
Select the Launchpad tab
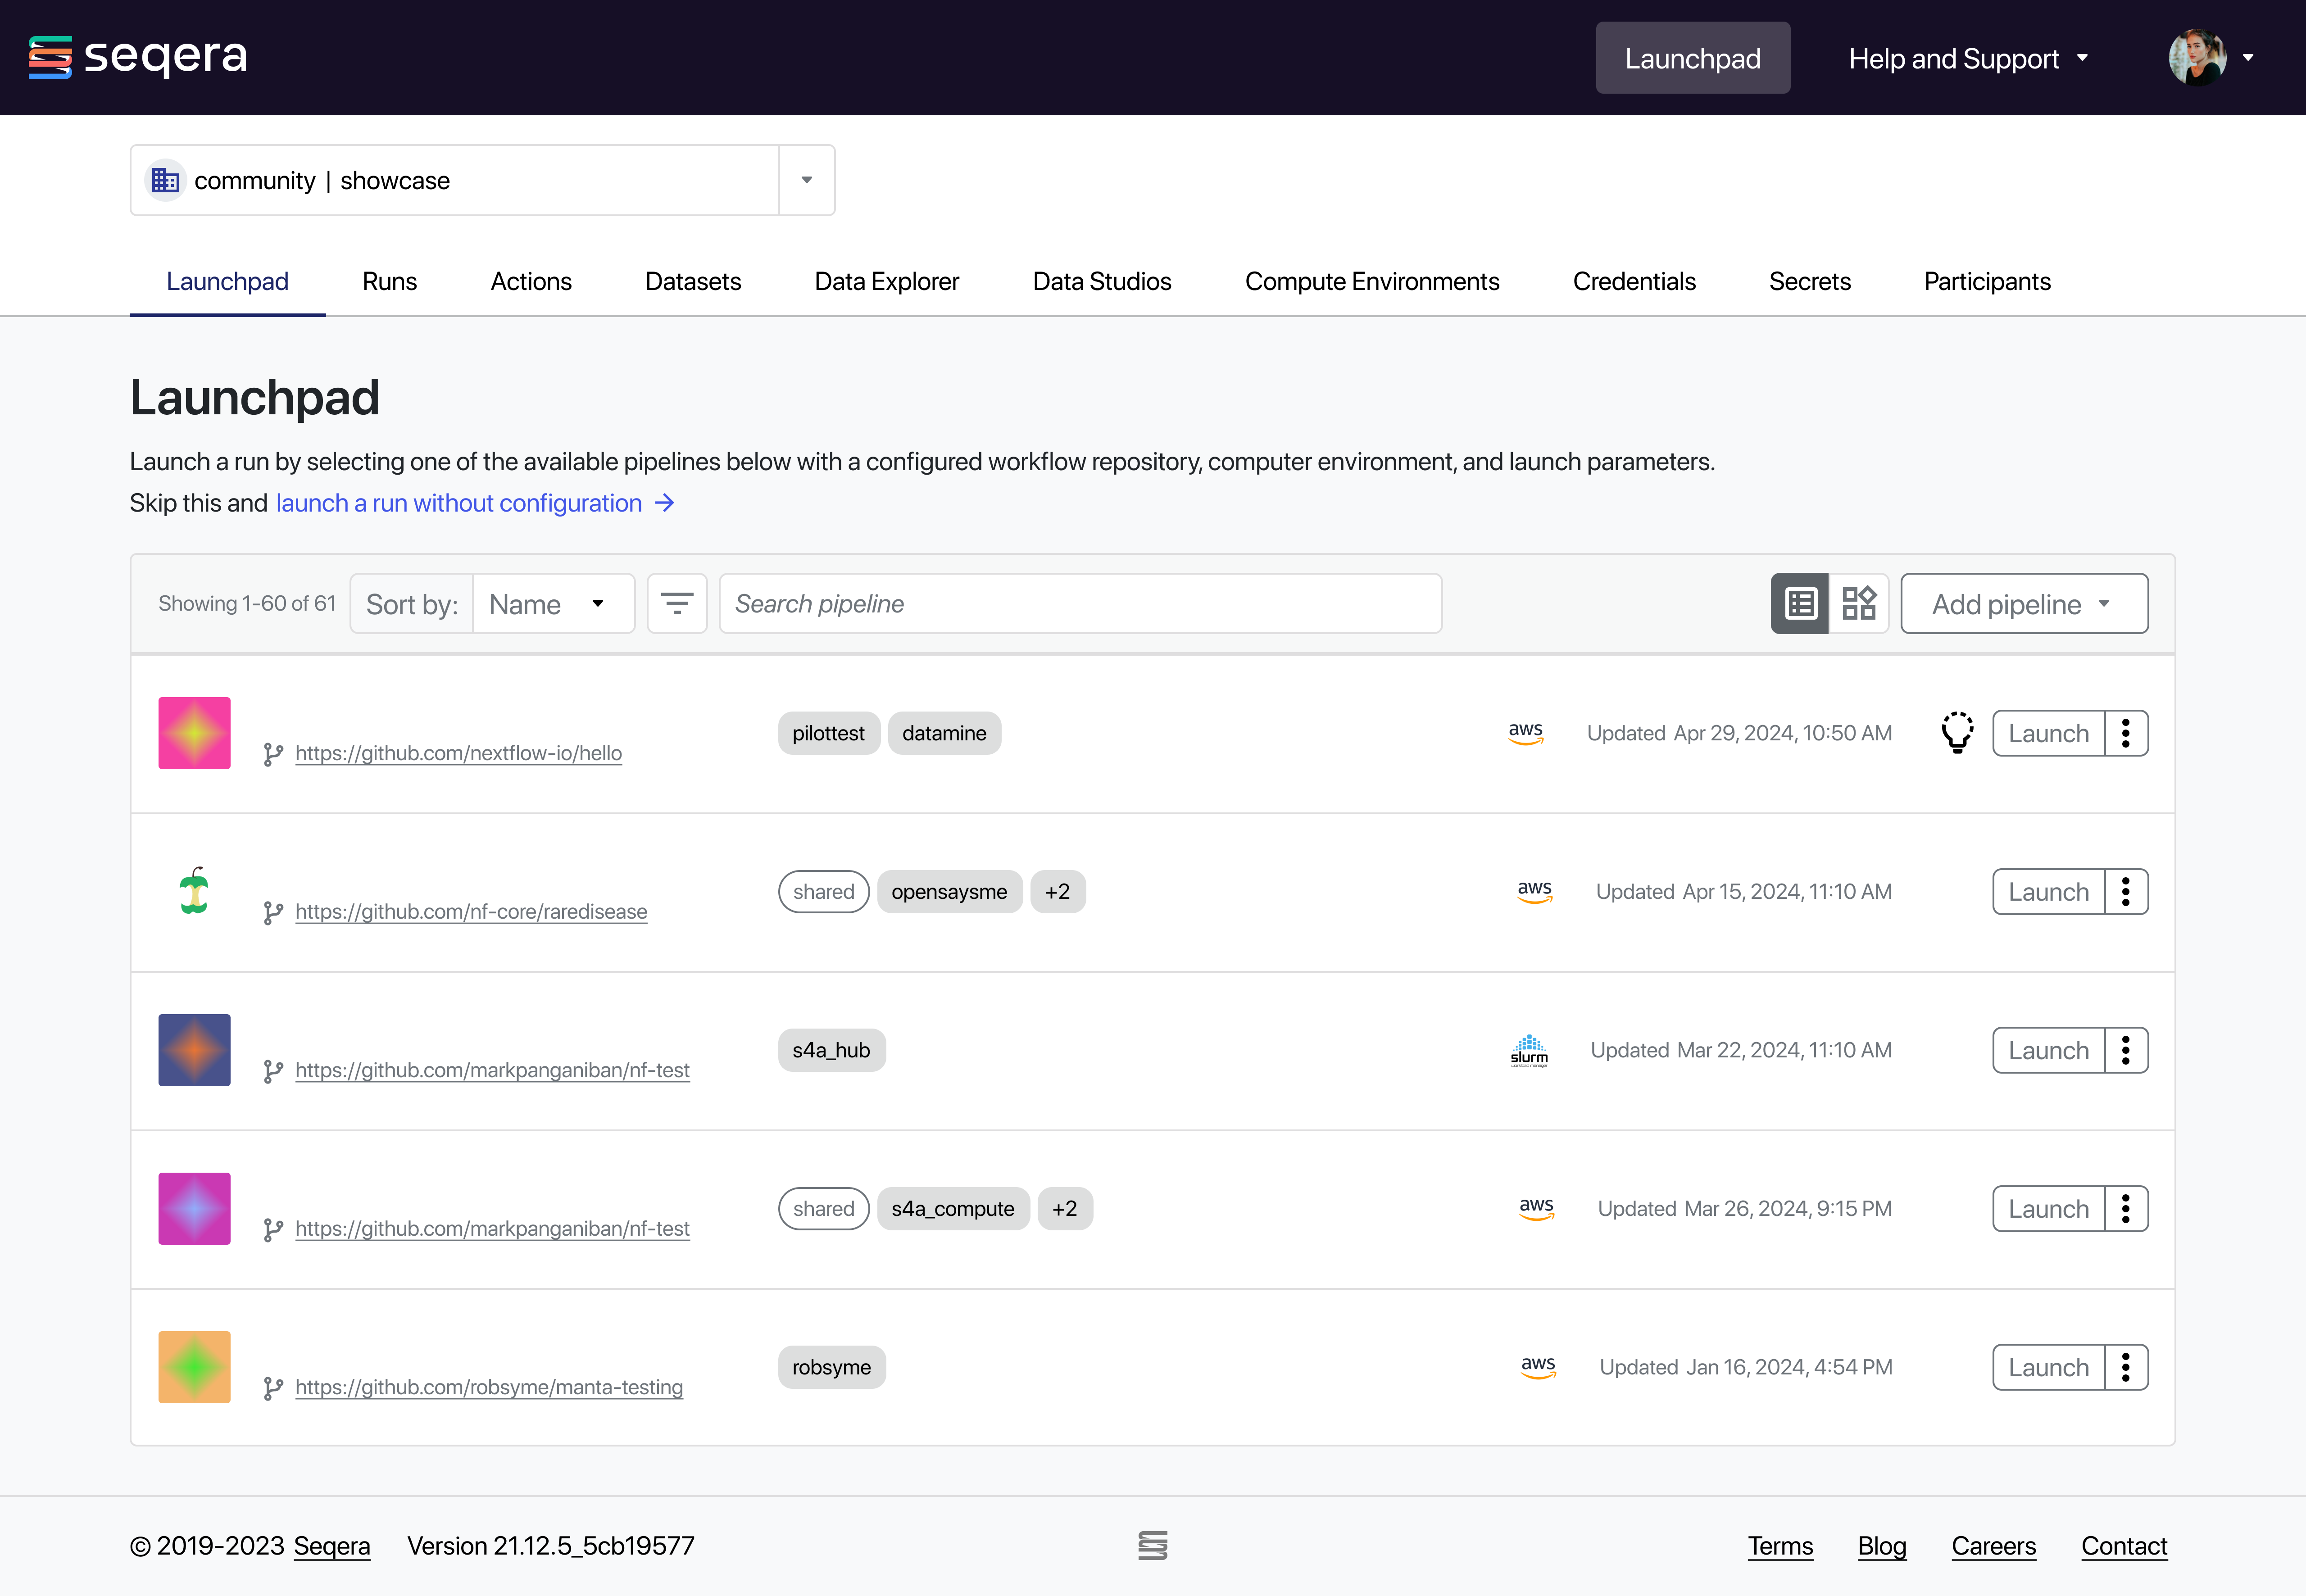coord(228,281)
